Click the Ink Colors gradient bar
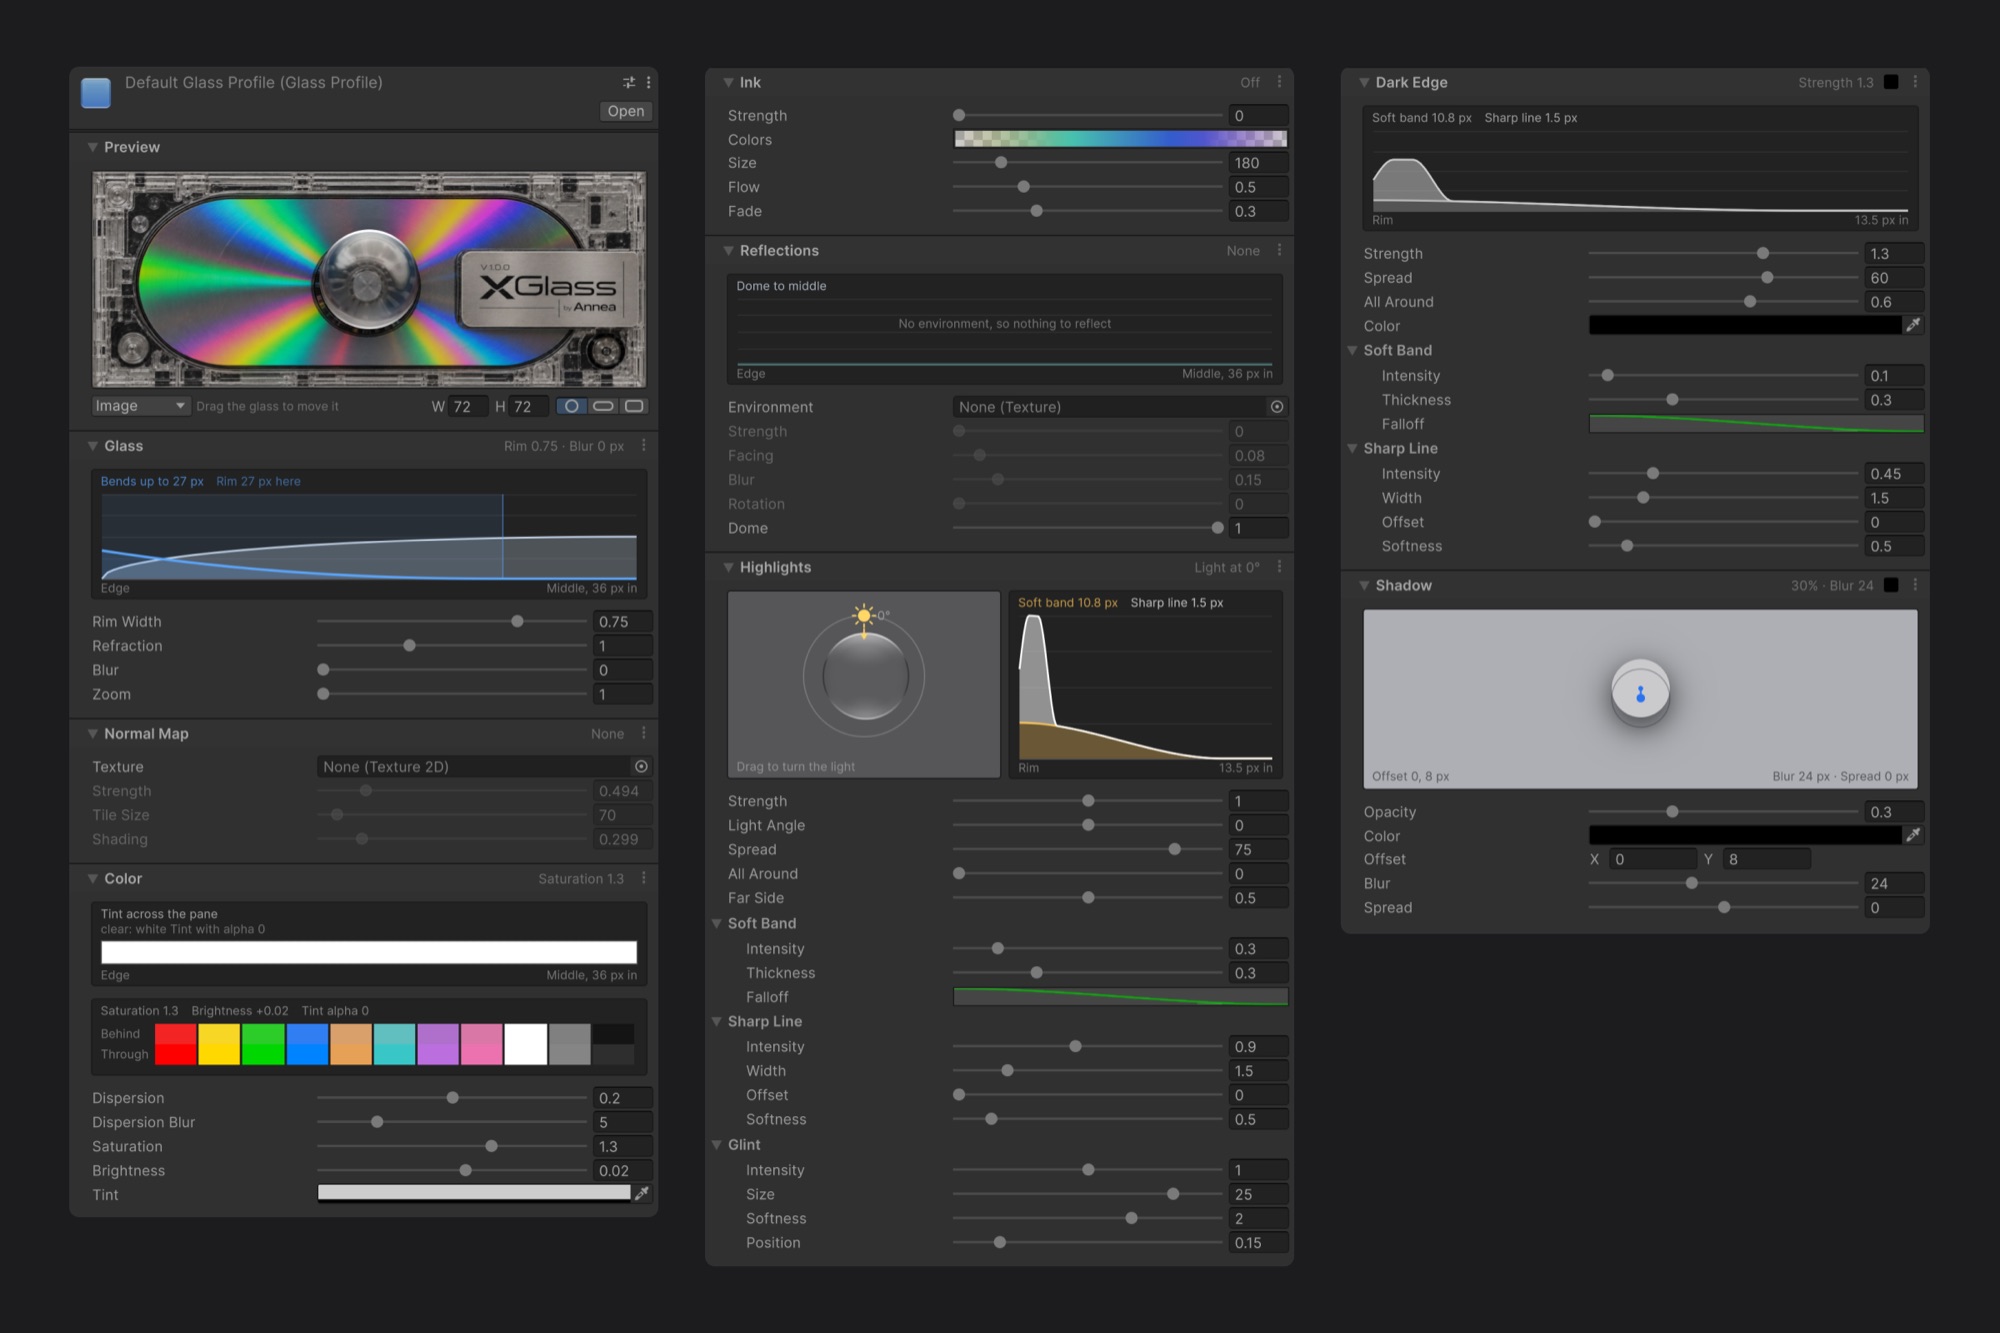Image resolution: width=2000 pixels, height=1333 pixels. tap(1121, 139)
